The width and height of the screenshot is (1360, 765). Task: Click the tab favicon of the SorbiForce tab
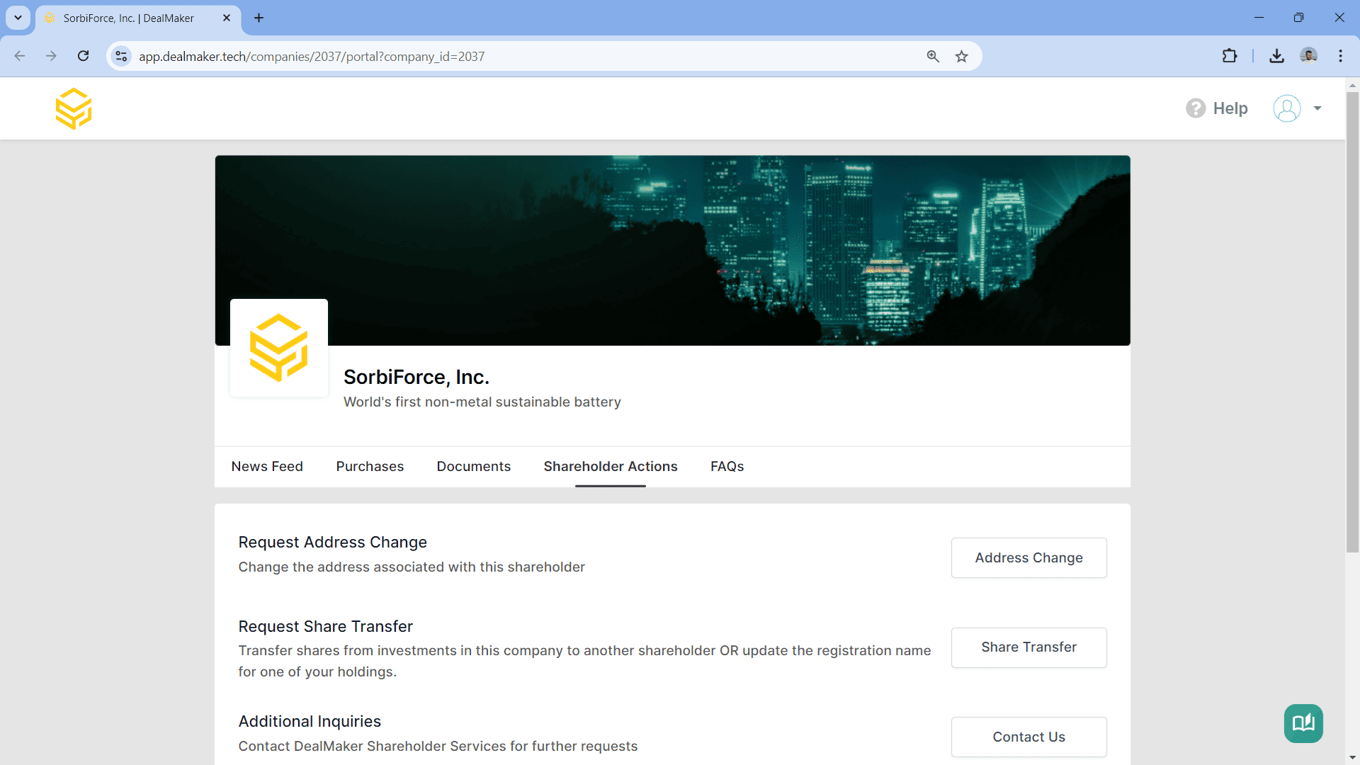pos(49,18)
